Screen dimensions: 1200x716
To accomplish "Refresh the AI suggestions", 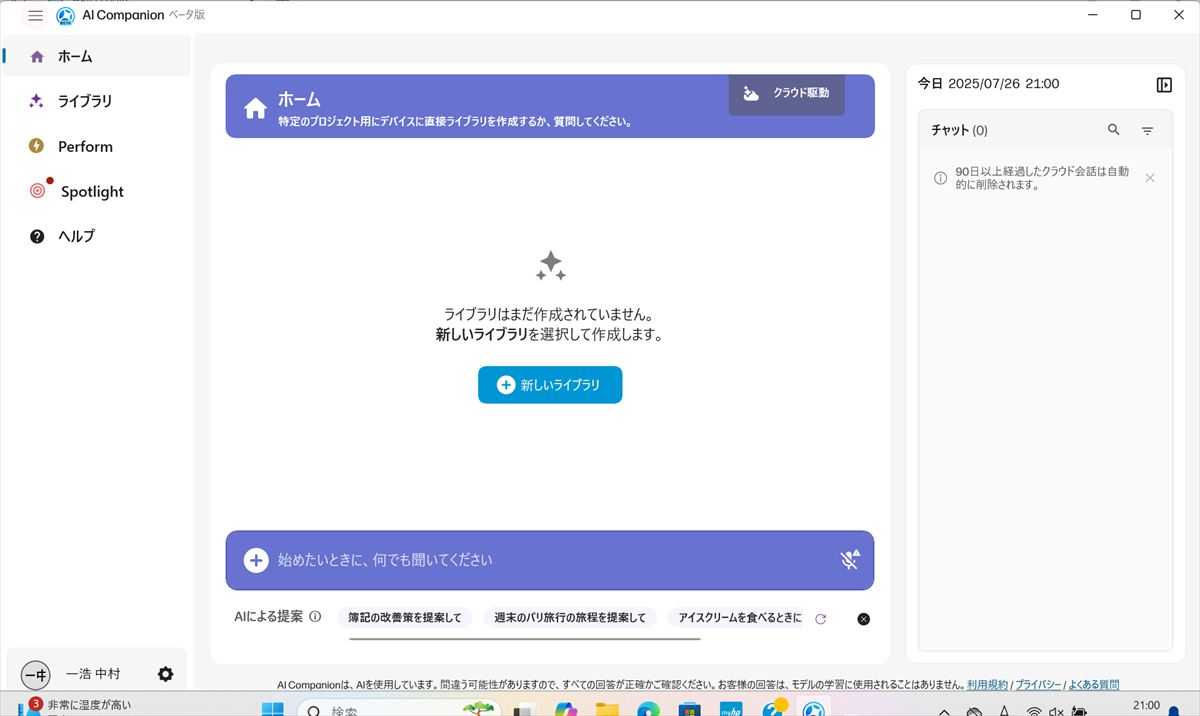I will [821, 619].
